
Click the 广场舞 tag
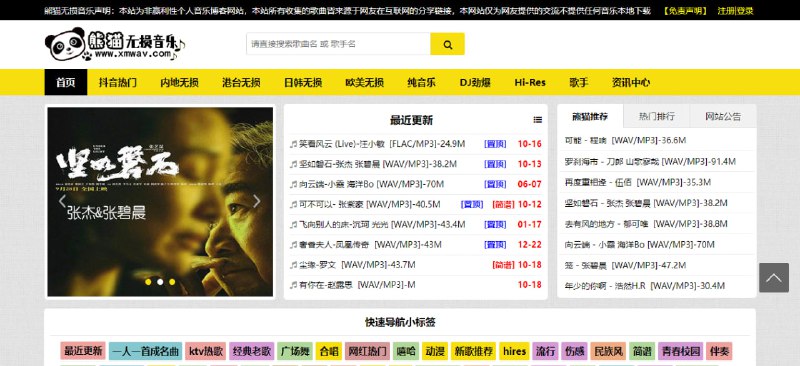click(x=295, y=351)
